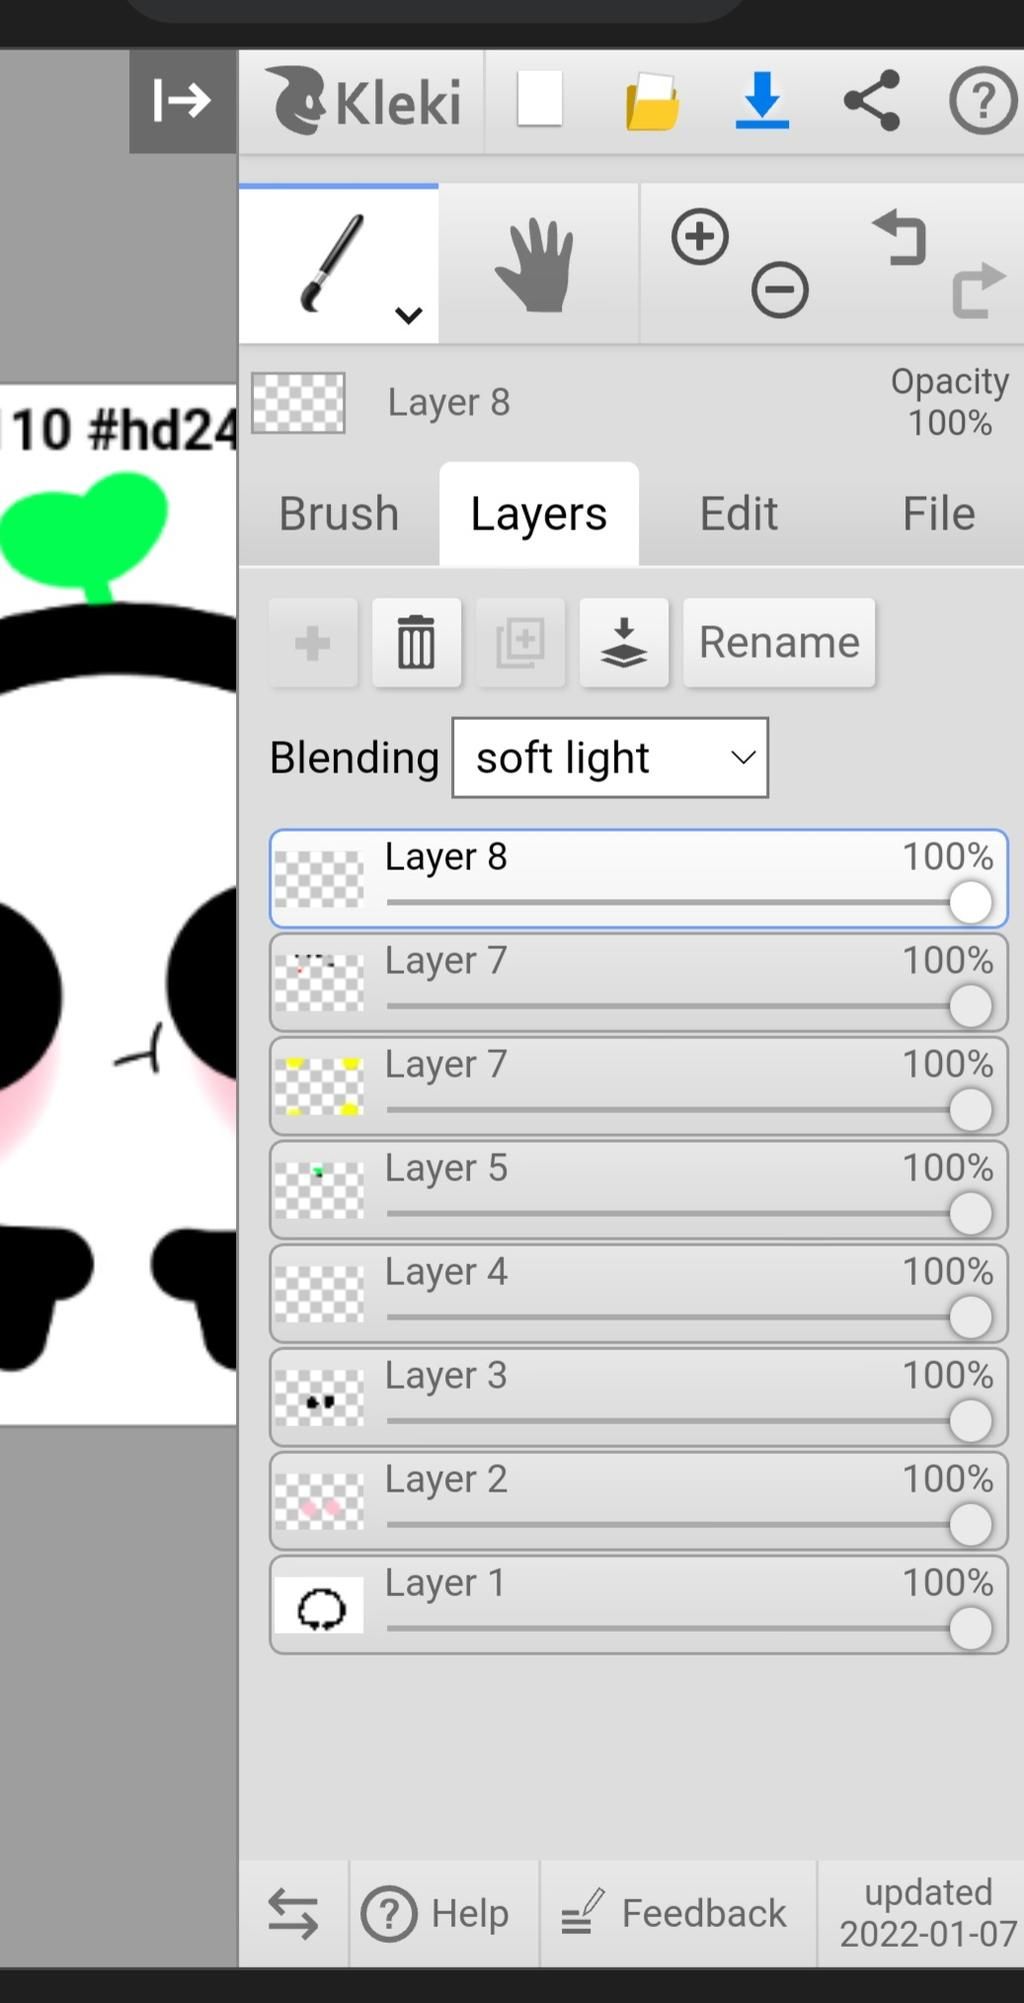1024x2003 pixels.
Task: Switch to the Brush tab
Action: tap(339, 514)
